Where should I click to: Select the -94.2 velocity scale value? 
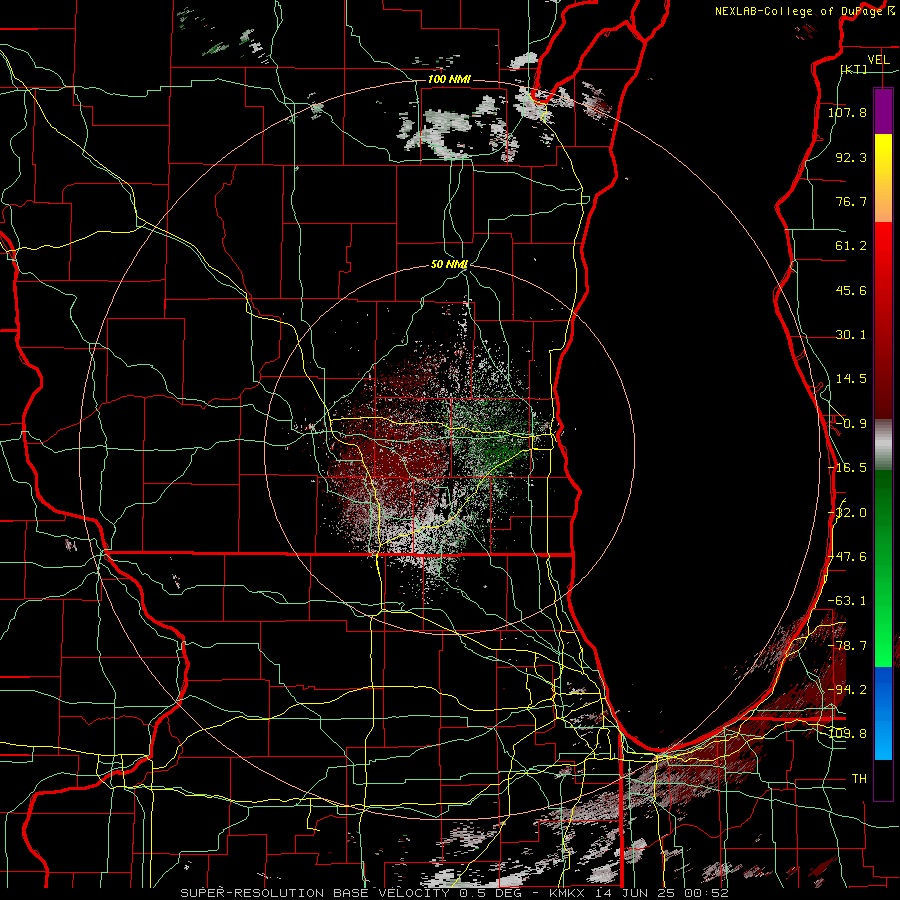click(847, 690)
